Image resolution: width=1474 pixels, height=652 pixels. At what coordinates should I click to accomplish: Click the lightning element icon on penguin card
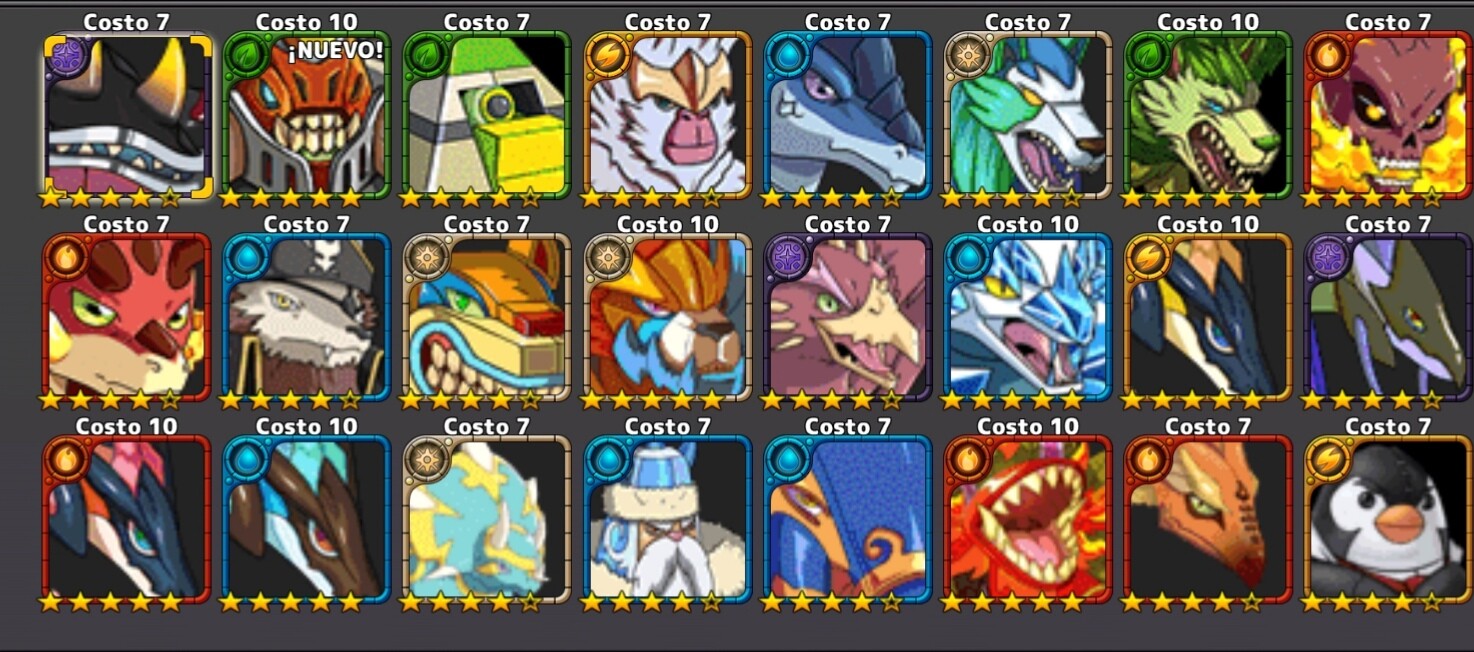(1329, 460)
